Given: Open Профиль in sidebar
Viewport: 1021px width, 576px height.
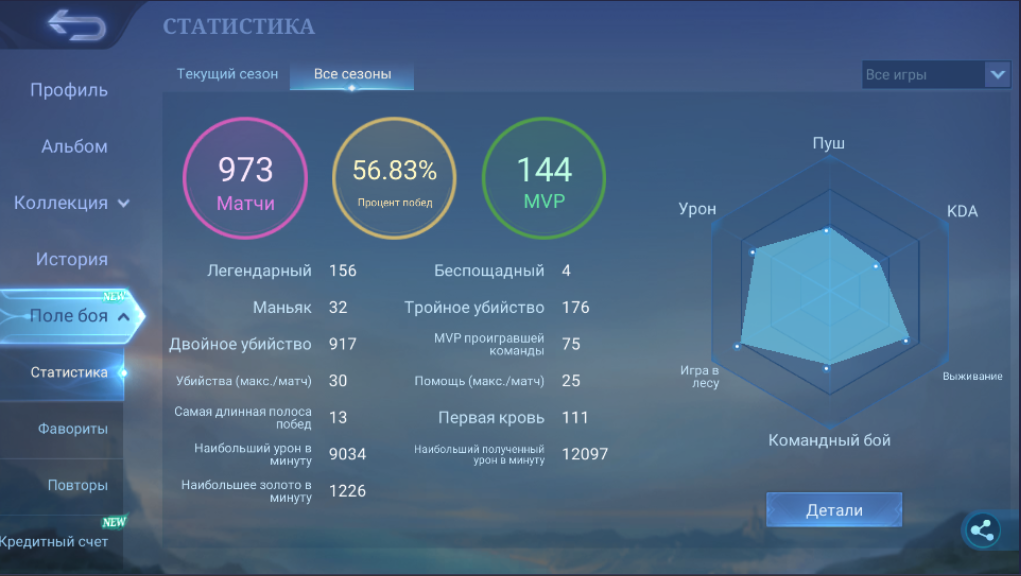Looking at the screenshot, I should 69,90.
